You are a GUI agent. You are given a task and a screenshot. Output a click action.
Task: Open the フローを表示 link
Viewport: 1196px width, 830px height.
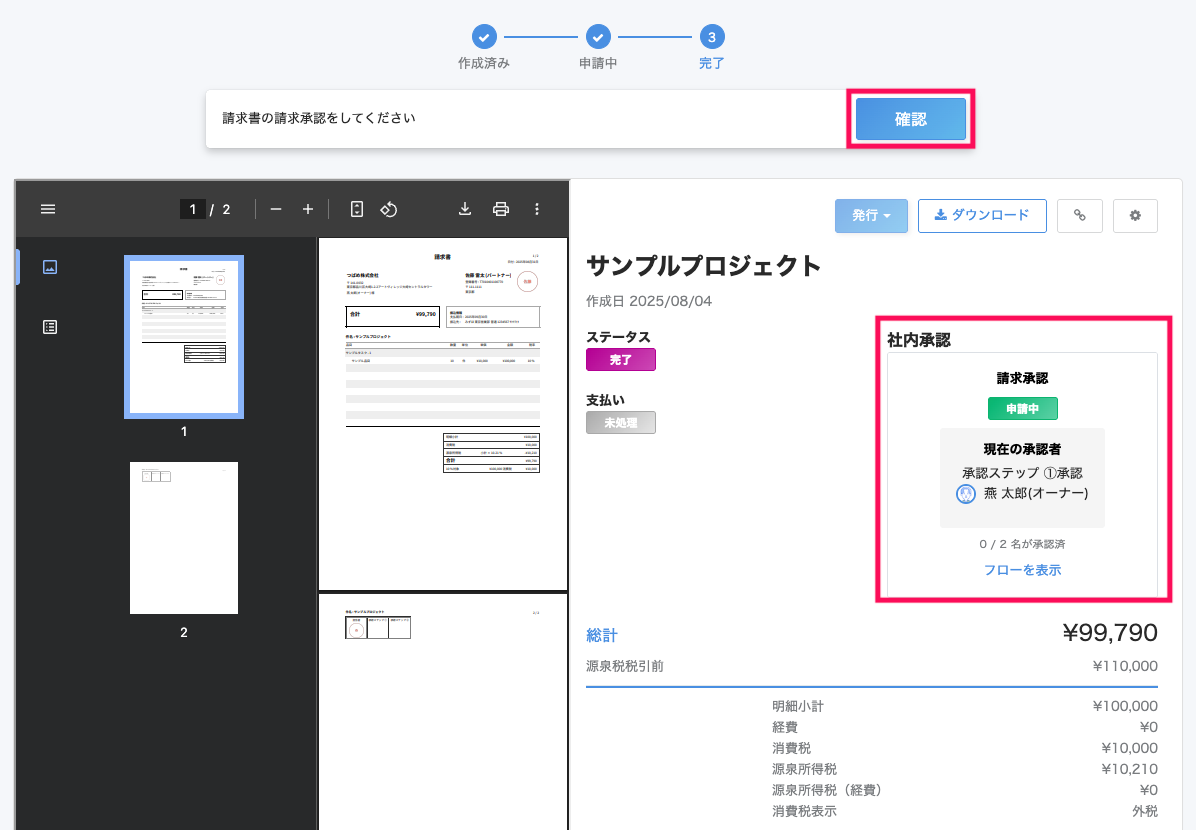click(1022, 570)
